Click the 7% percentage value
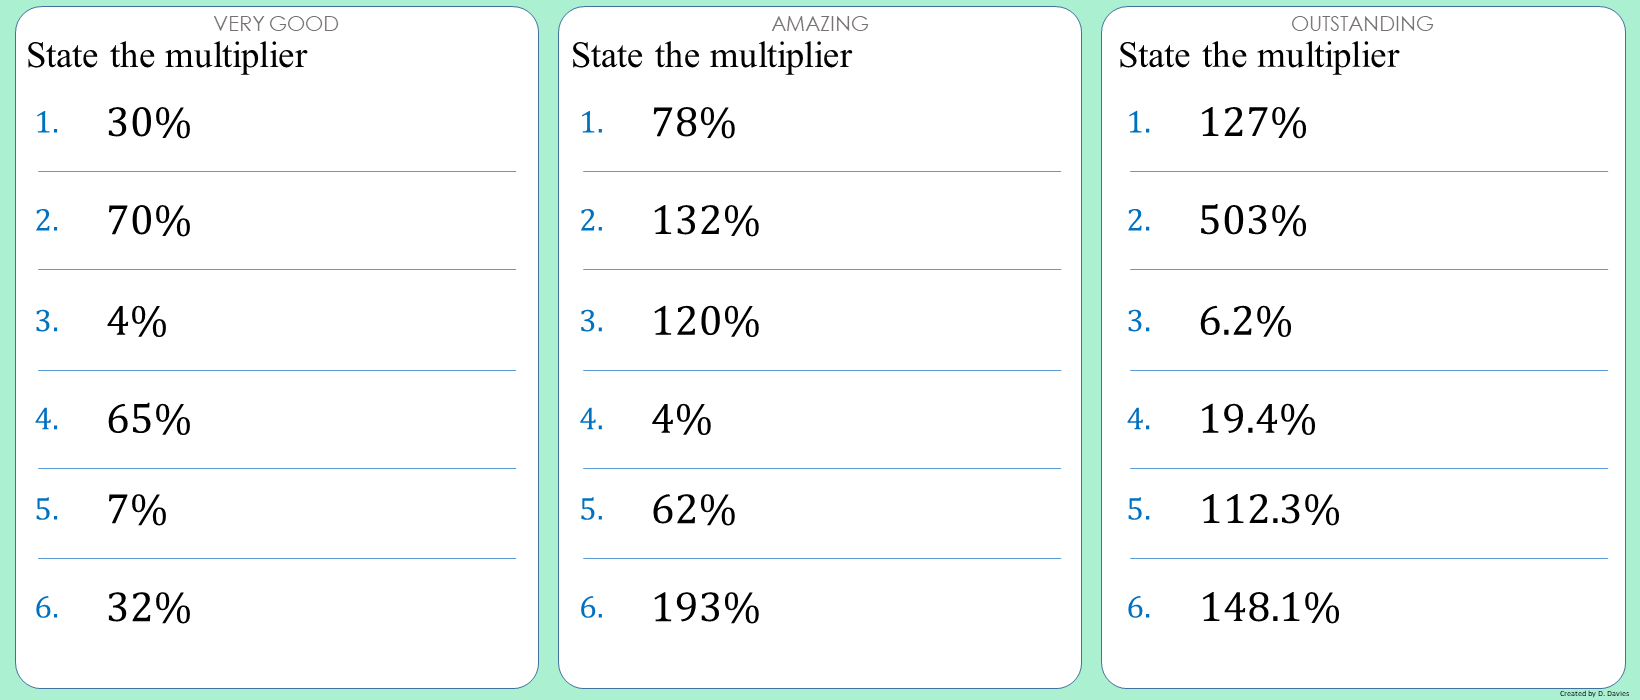Screen dimensions: 1640x700 137,510
